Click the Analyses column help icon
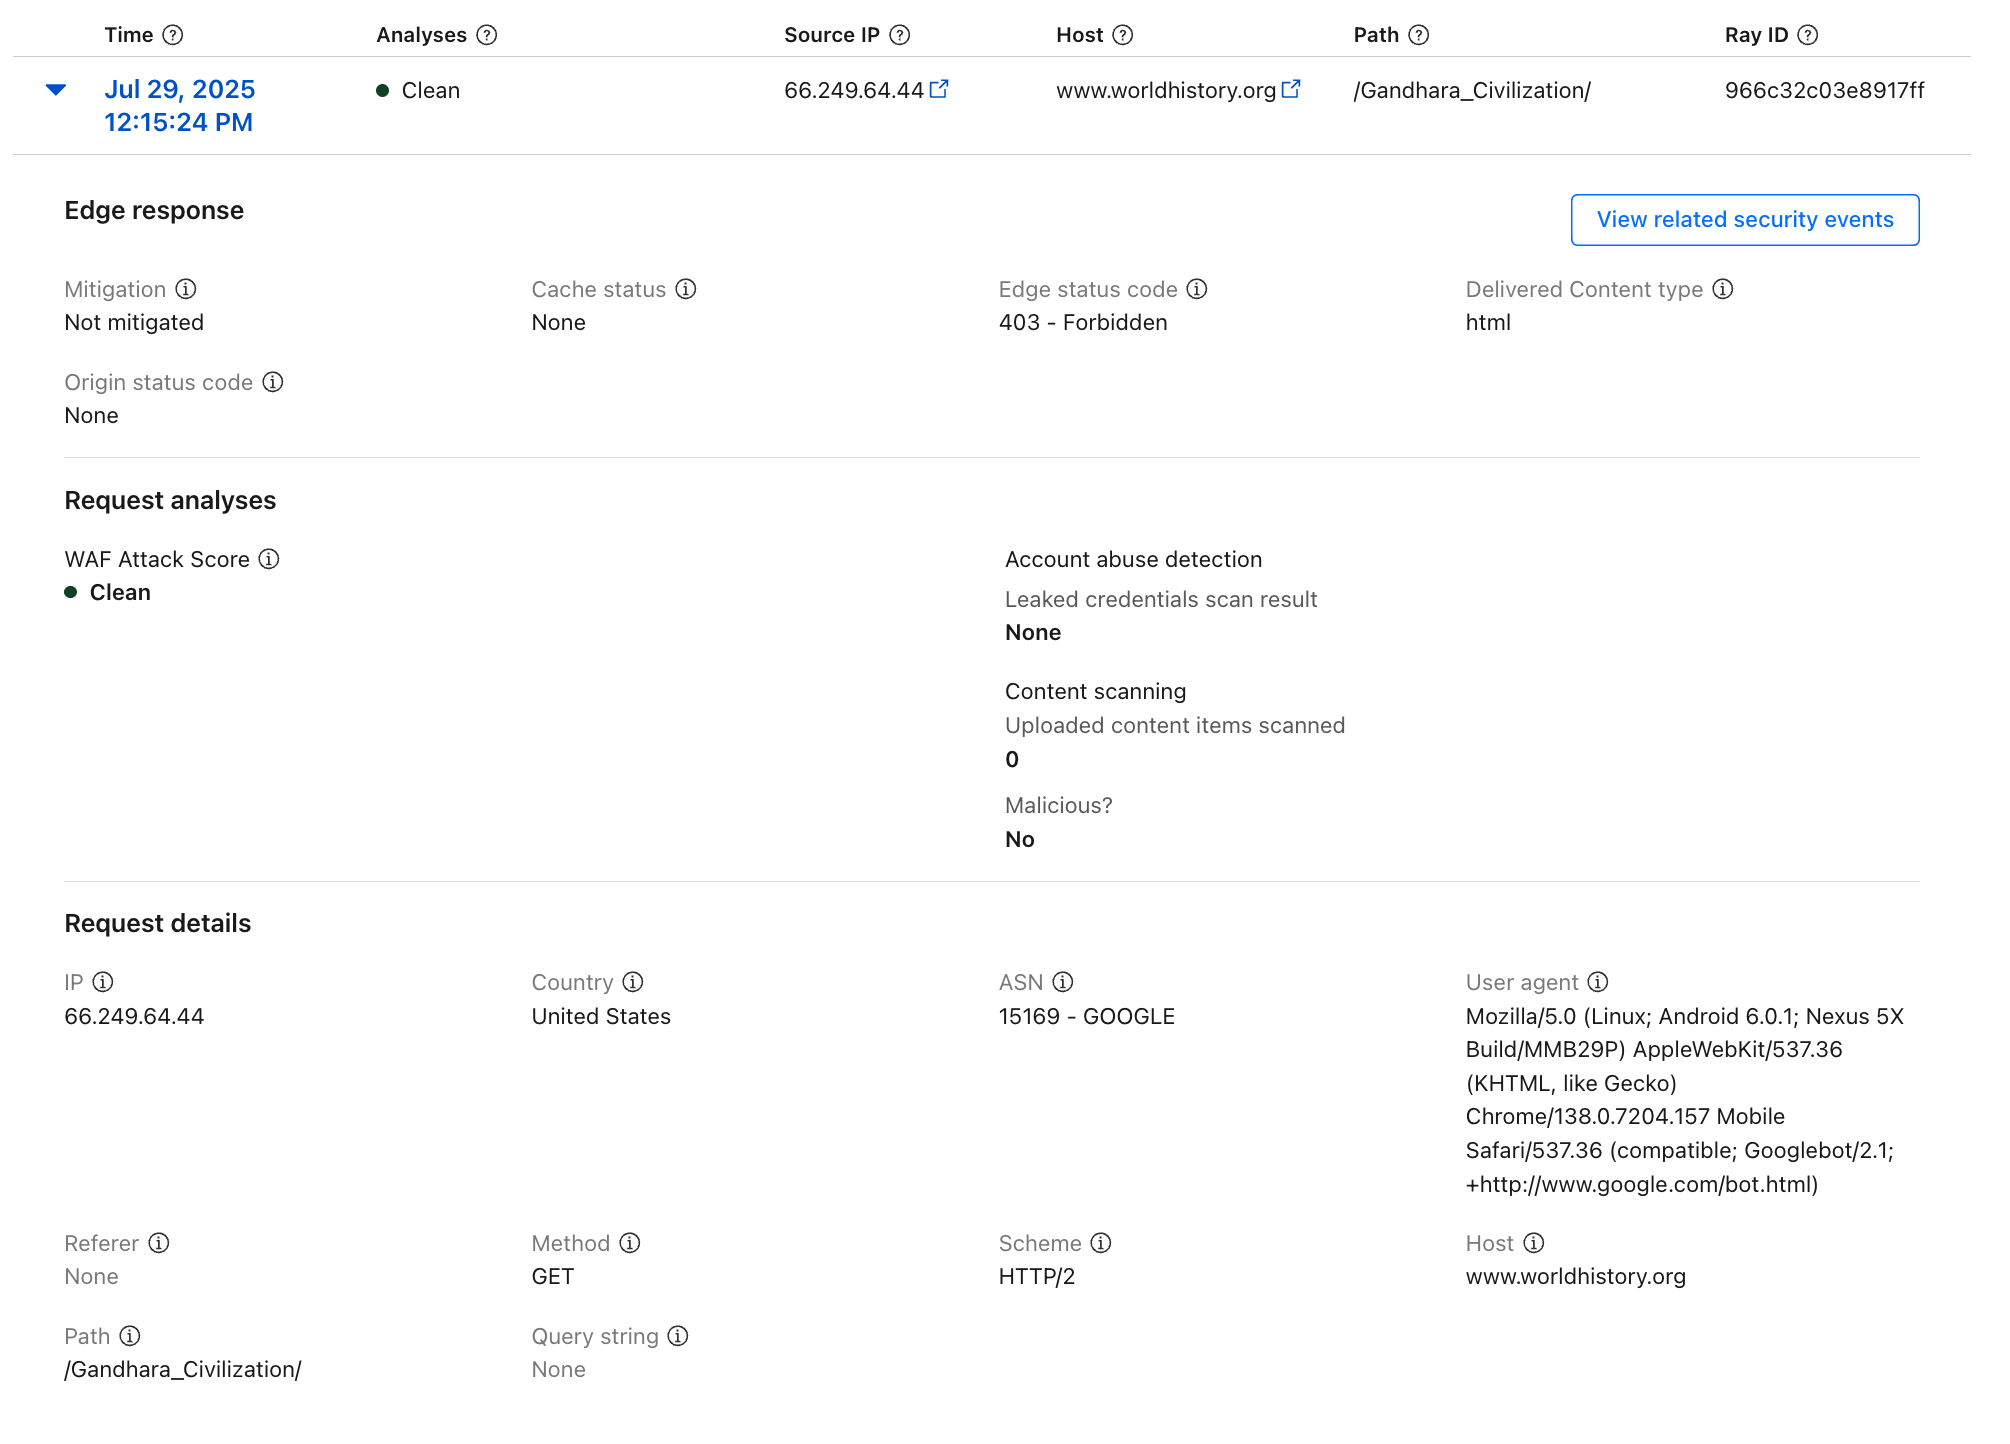Viewport: 2010px width, 1444px height. click(x=487, y=35)
